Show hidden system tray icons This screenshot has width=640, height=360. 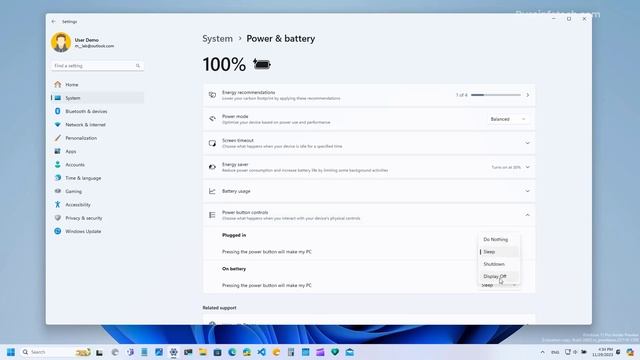click(542, 352)
